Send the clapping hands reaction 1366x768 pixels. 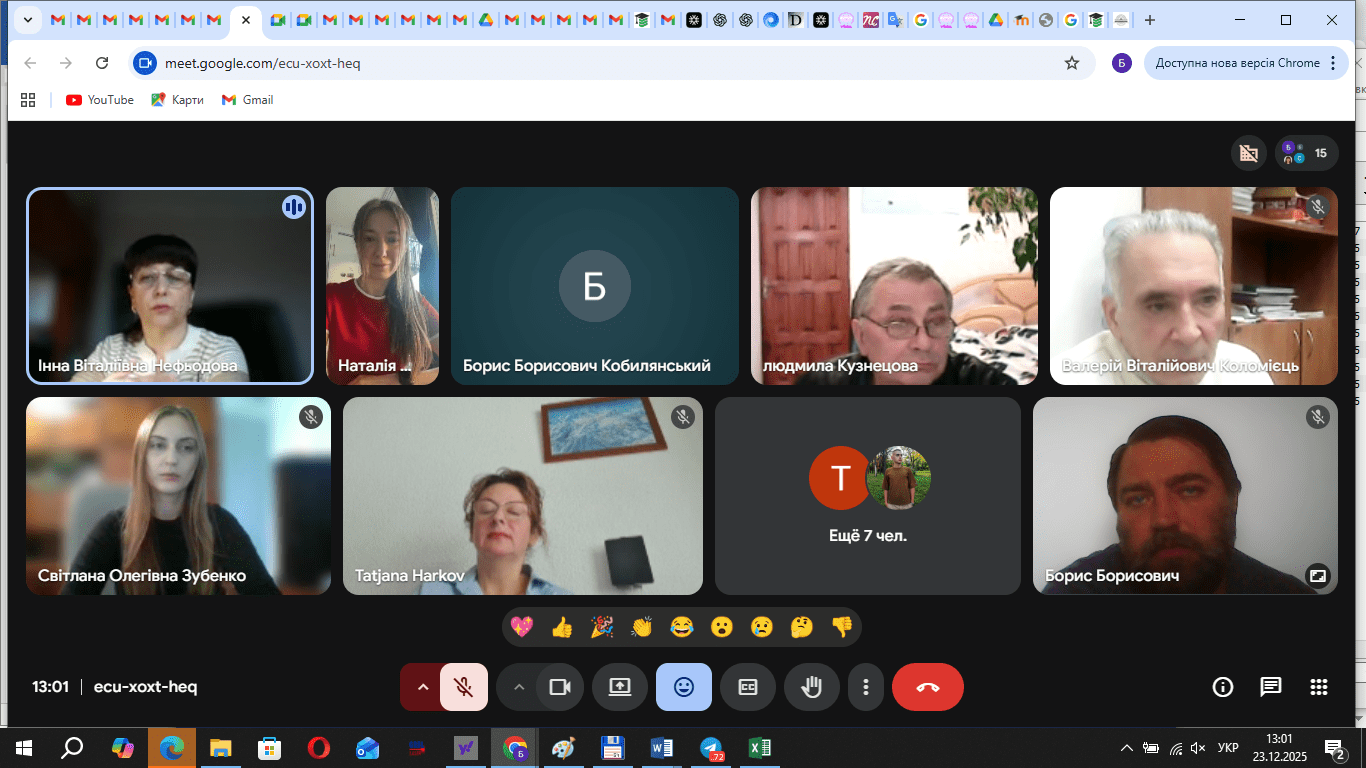pyautogui.click(x=641, y=627)
